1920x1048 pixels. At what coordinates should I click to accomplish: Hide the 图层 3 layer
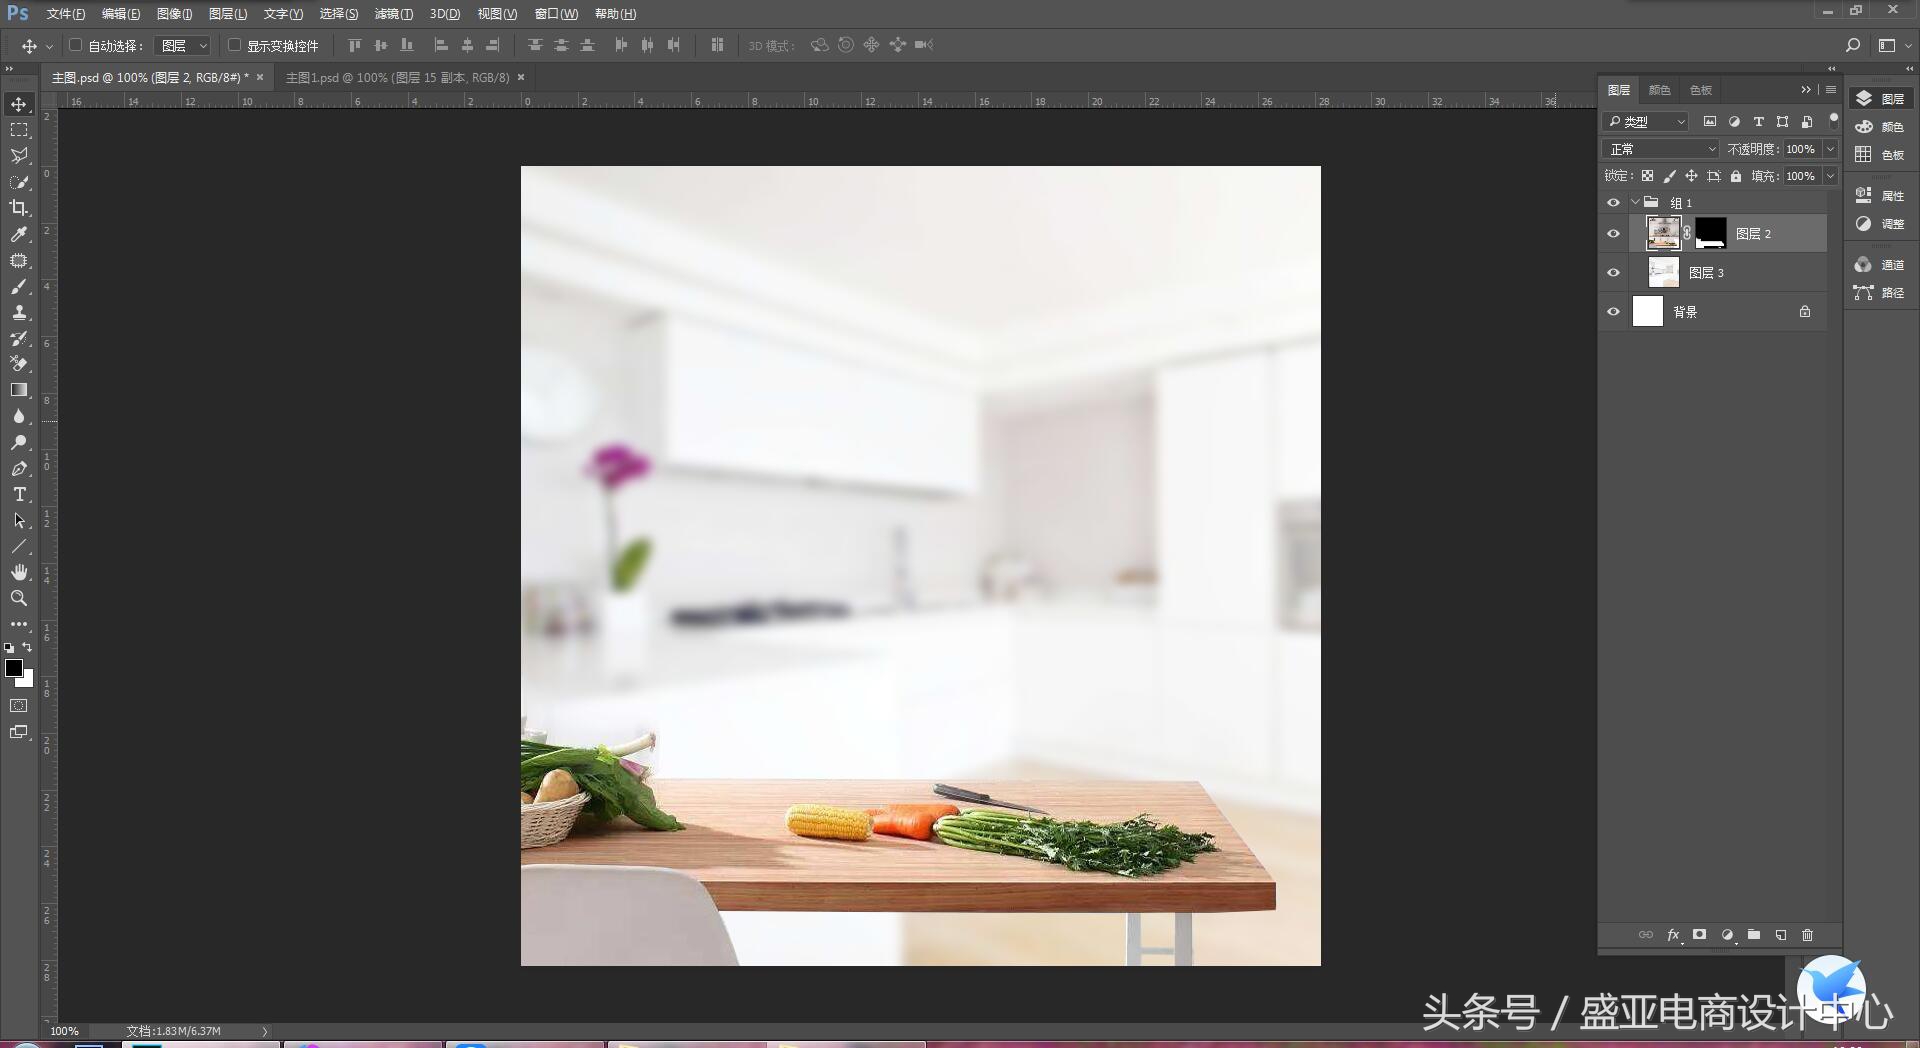point(1613,273)
